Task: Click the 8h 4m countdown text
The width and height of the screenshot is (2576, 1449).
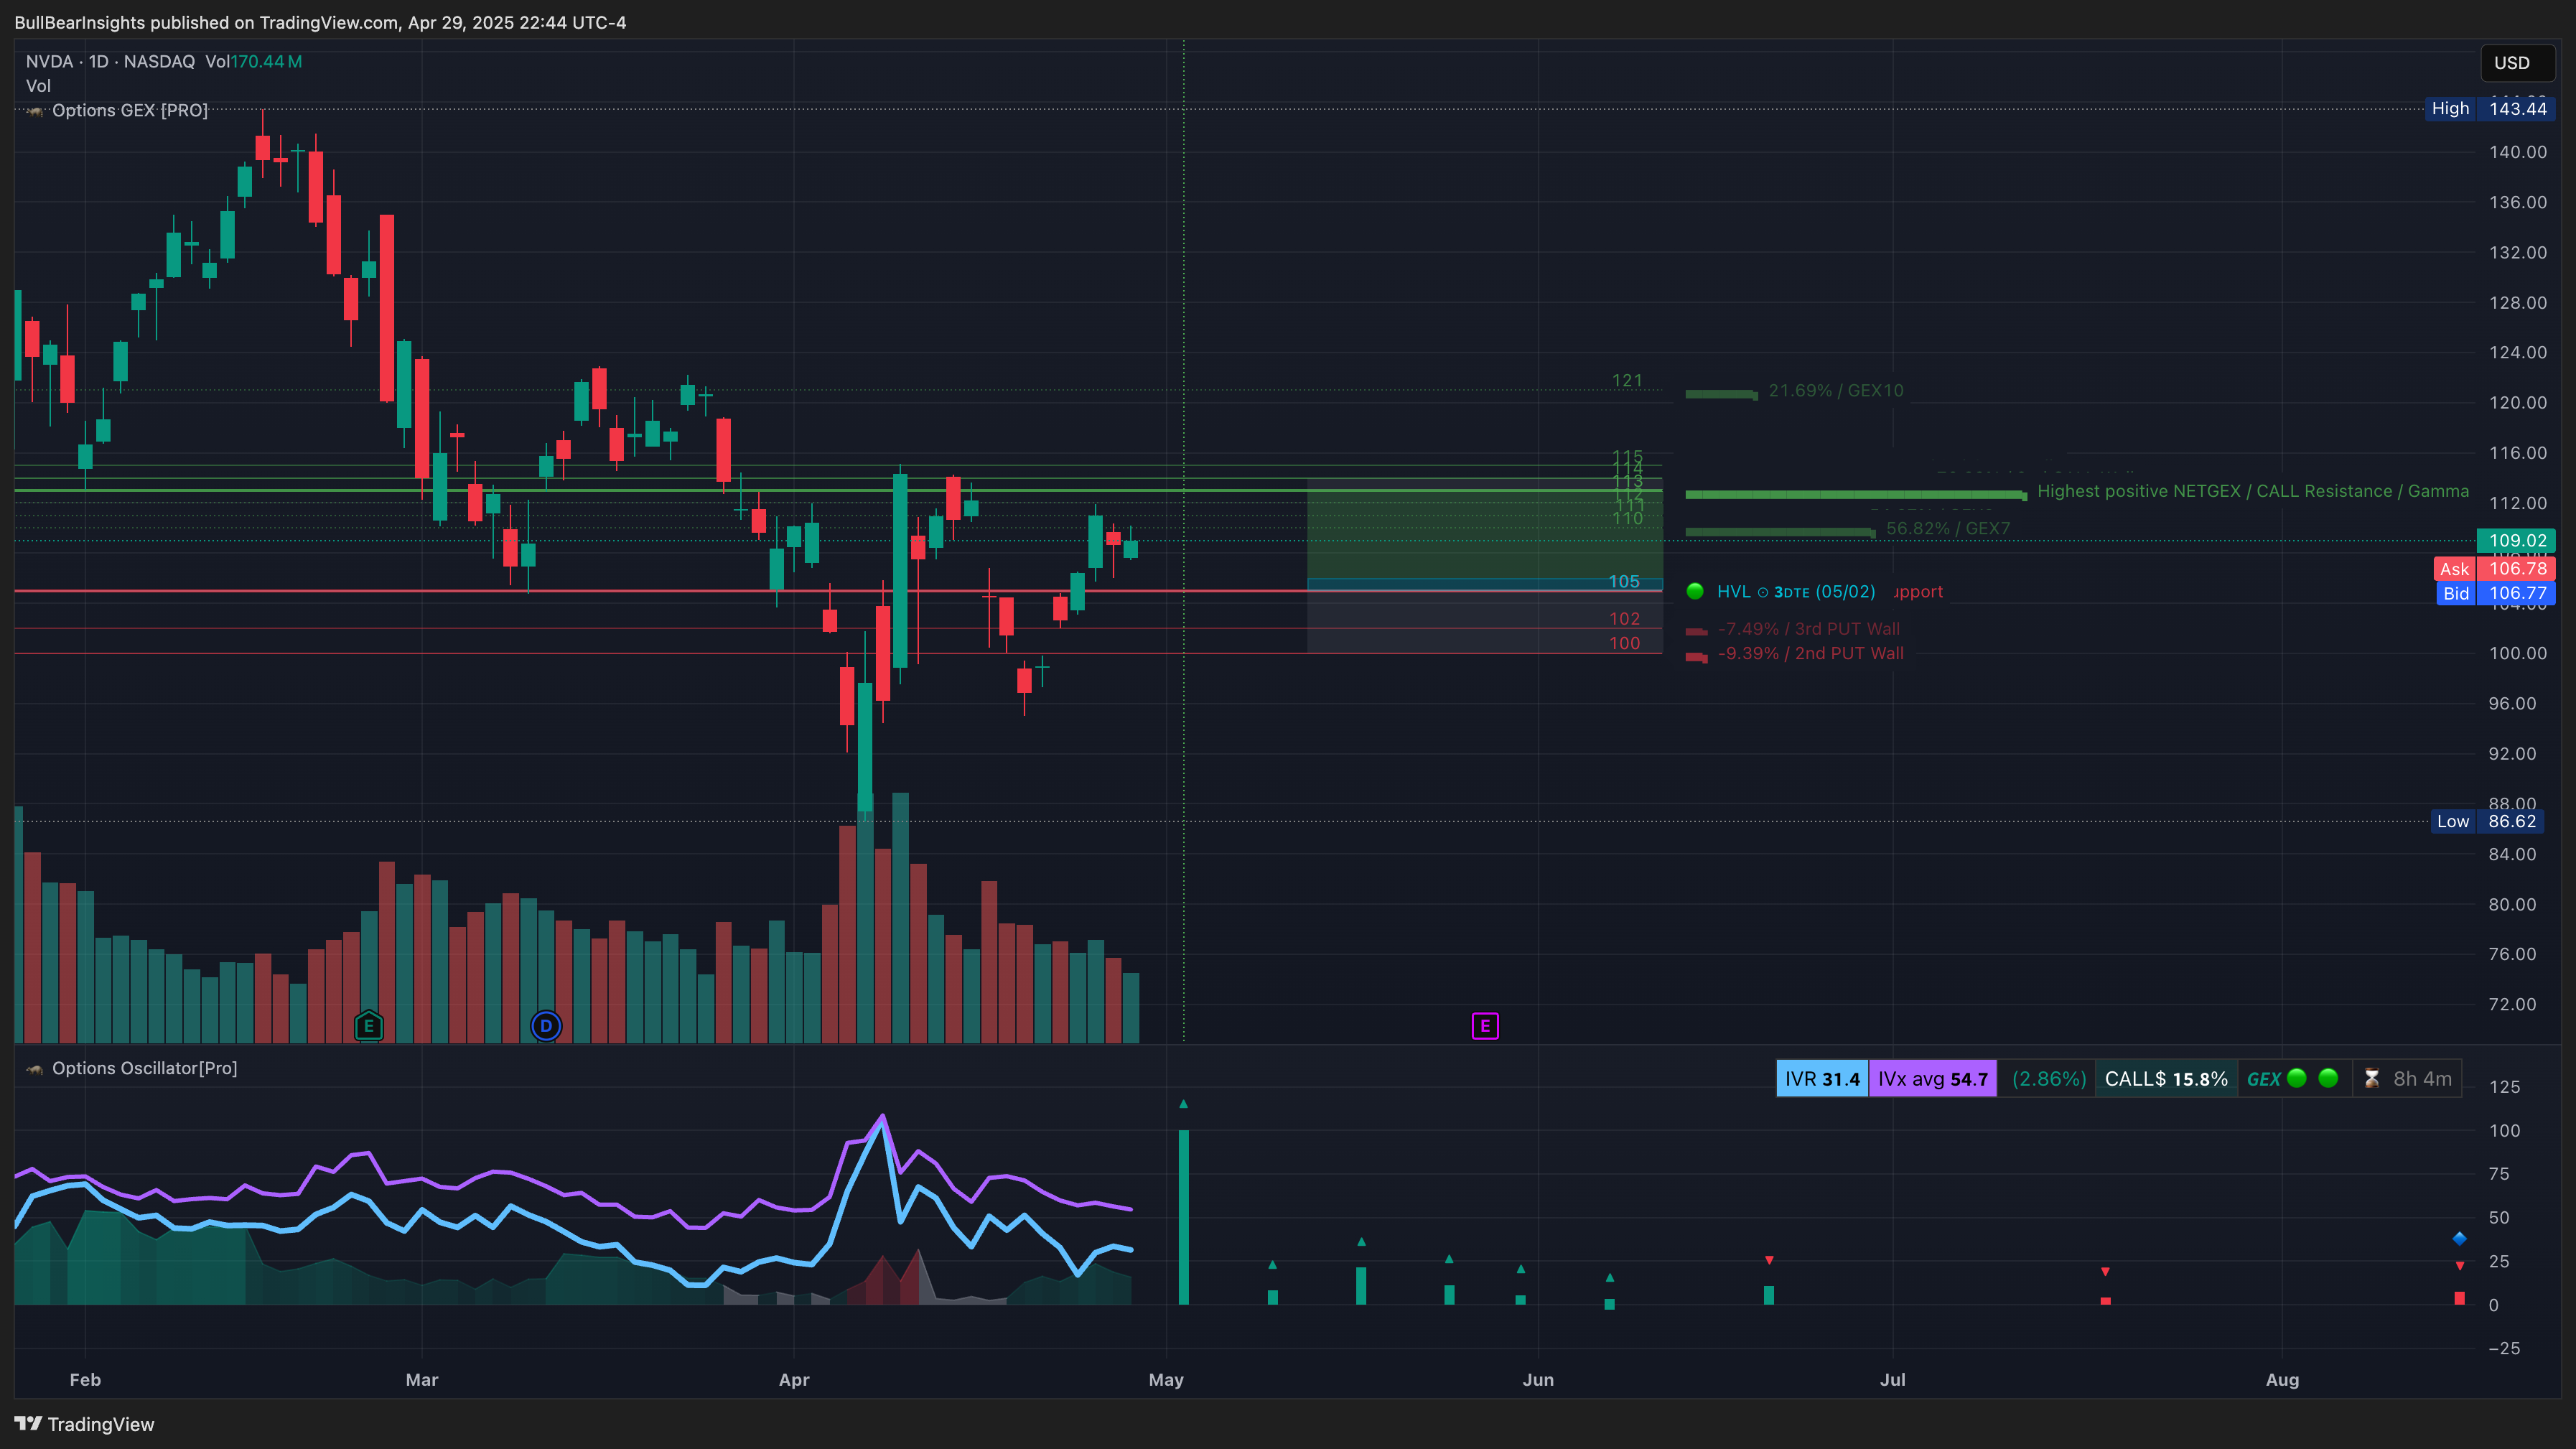Action: click(2422, 1079)
